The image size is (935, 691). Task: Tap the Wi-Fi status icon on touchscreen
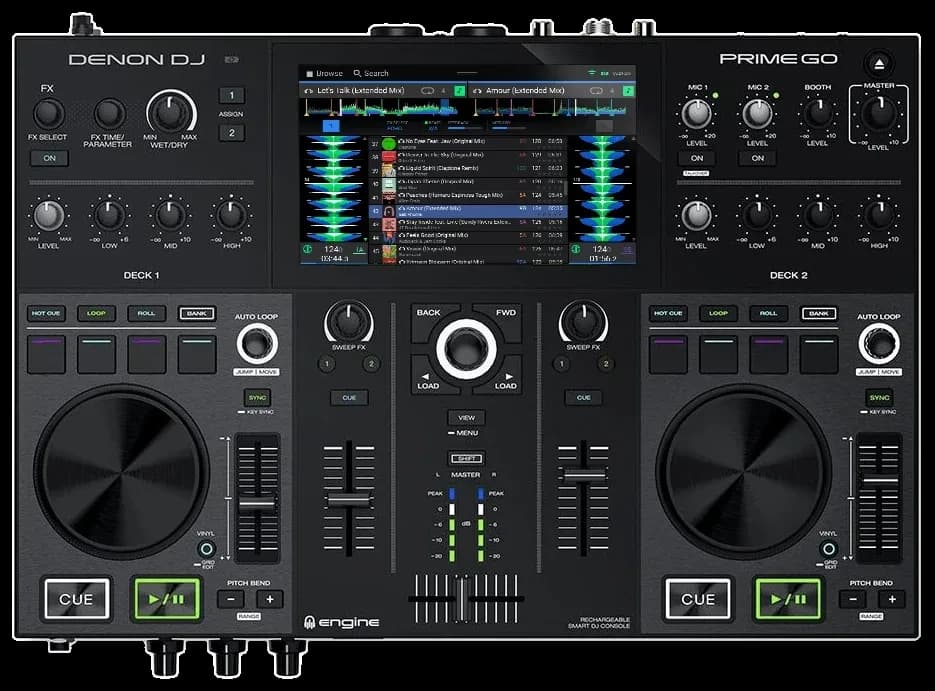point(592,73)
